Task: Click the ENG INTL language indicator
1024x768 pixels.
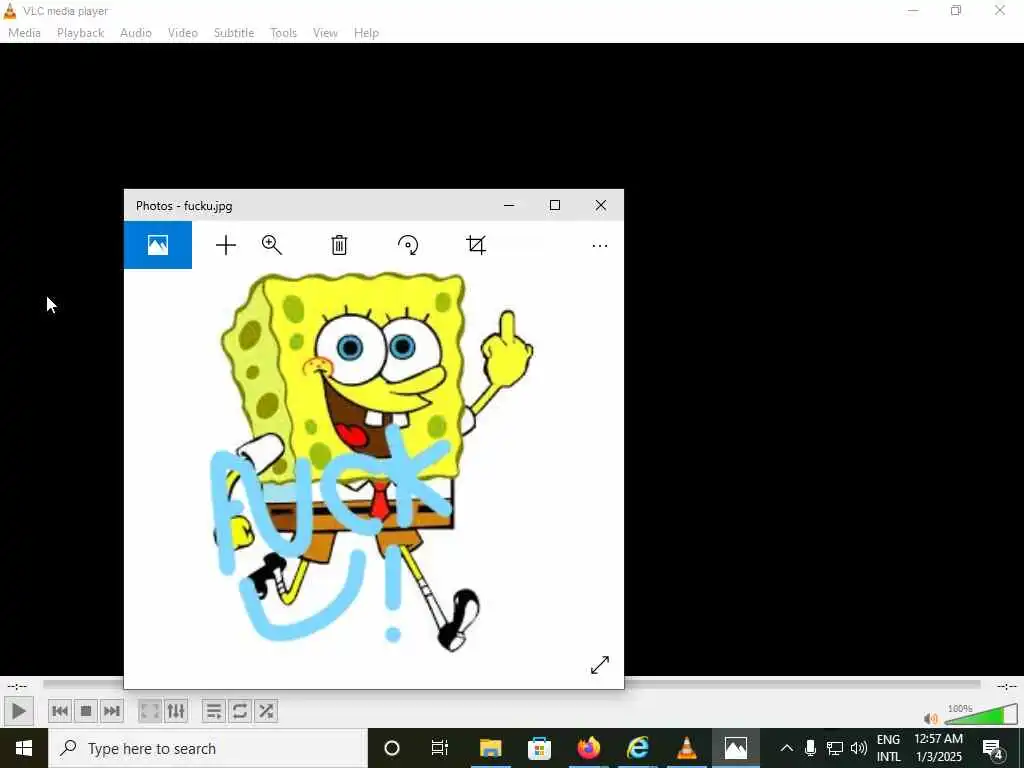Action: [888, 748]
